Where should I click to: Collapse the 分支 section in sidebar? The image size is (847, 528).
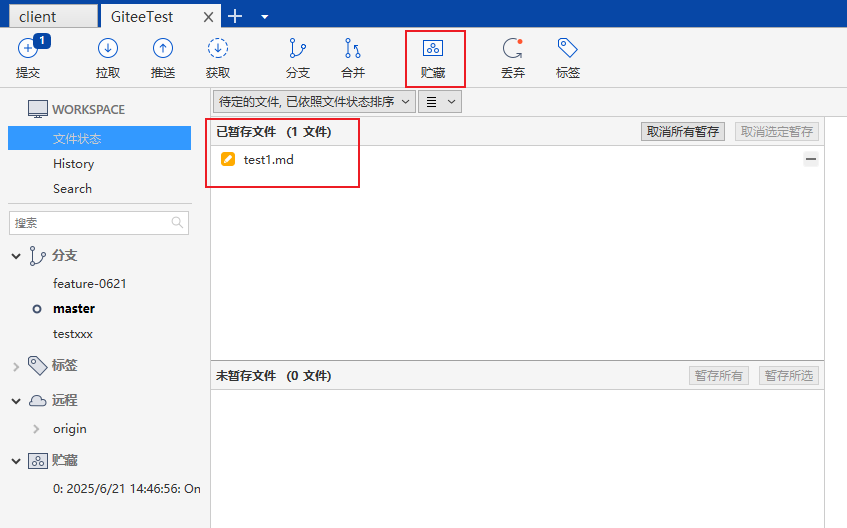(x=16, y=256)
